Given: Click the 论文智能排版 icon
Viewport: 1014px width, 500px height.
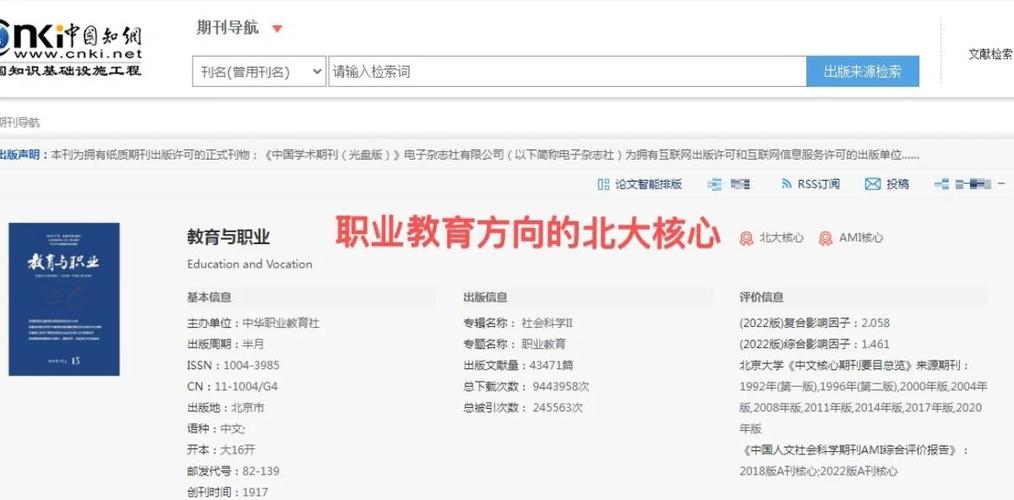Looking at the screenshot, I should pyautogui.click(x=603, y=184).
